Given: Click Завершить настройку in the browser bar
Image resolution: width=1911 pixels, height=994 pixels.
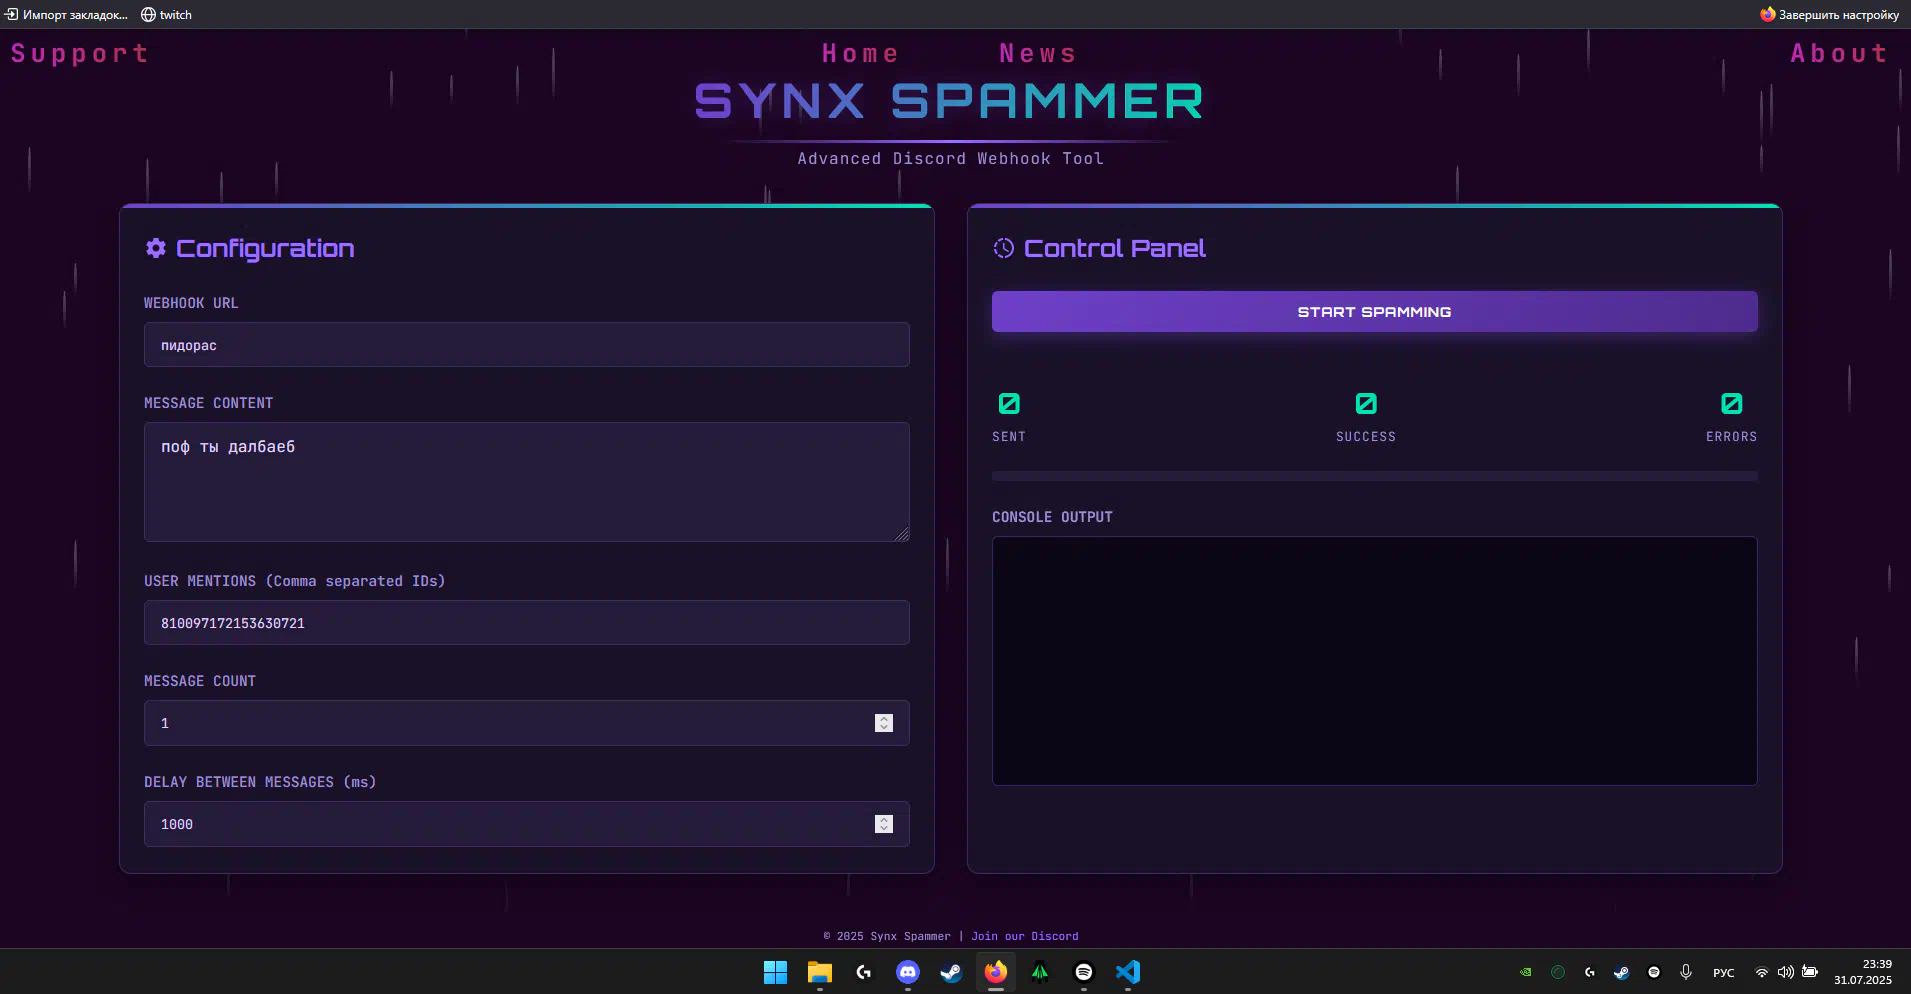Looking at the screenshot, I should [x=1829, y=15].
